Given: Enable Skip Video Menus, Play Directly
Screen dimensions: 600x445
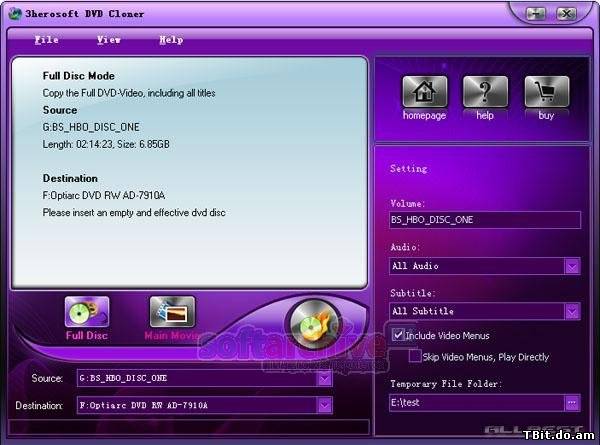Looking at the screenshot, I should tap(415, 356).
